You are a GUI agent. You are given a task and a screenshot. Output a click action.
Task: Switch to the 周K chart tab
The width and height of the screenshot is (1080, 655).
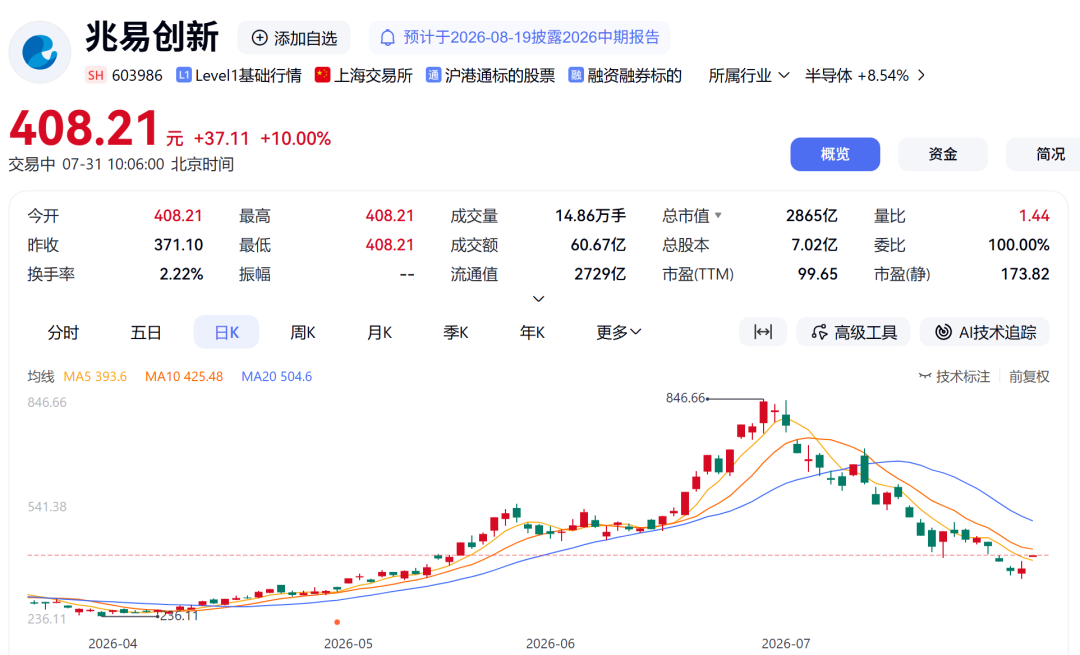point(303,332)
